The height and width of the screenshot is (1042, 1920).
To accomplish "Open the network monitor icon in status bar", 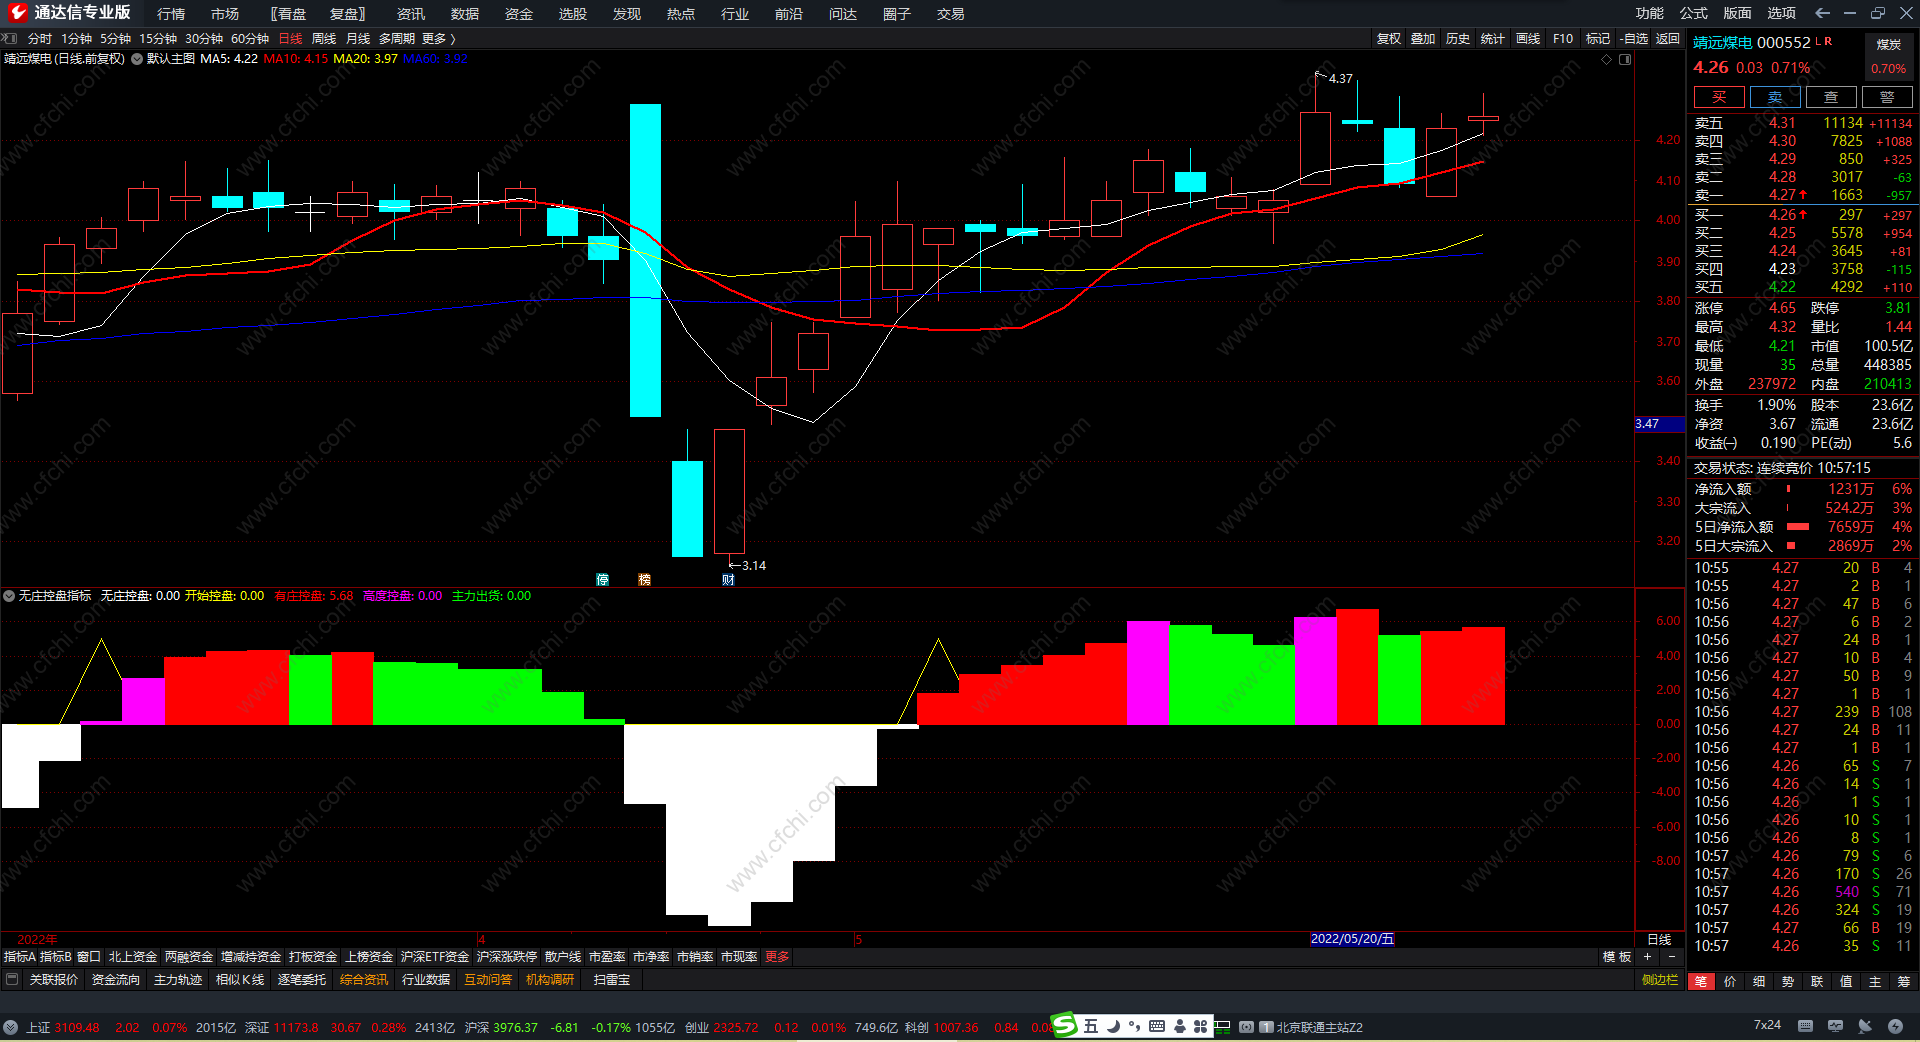I will tap(1835, 1026).
